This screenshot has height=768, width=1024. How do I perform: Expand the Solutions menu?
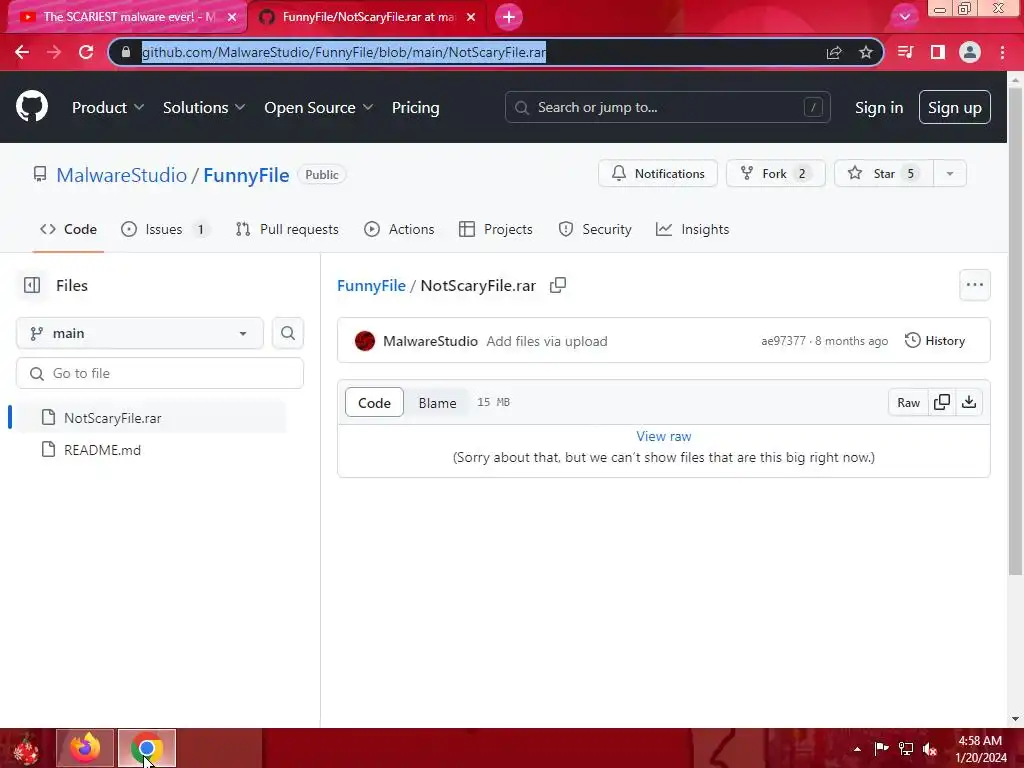tap(204, 108)
